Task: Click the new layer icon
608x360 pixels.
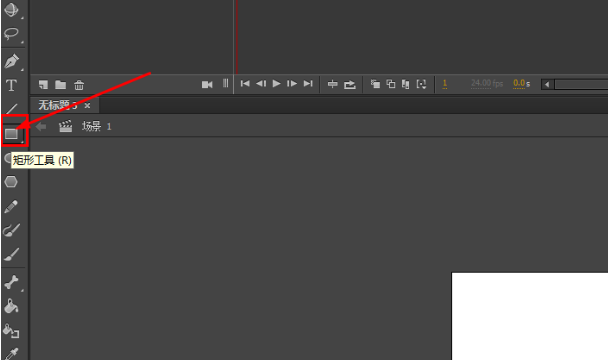Action: tap(43, 85)
